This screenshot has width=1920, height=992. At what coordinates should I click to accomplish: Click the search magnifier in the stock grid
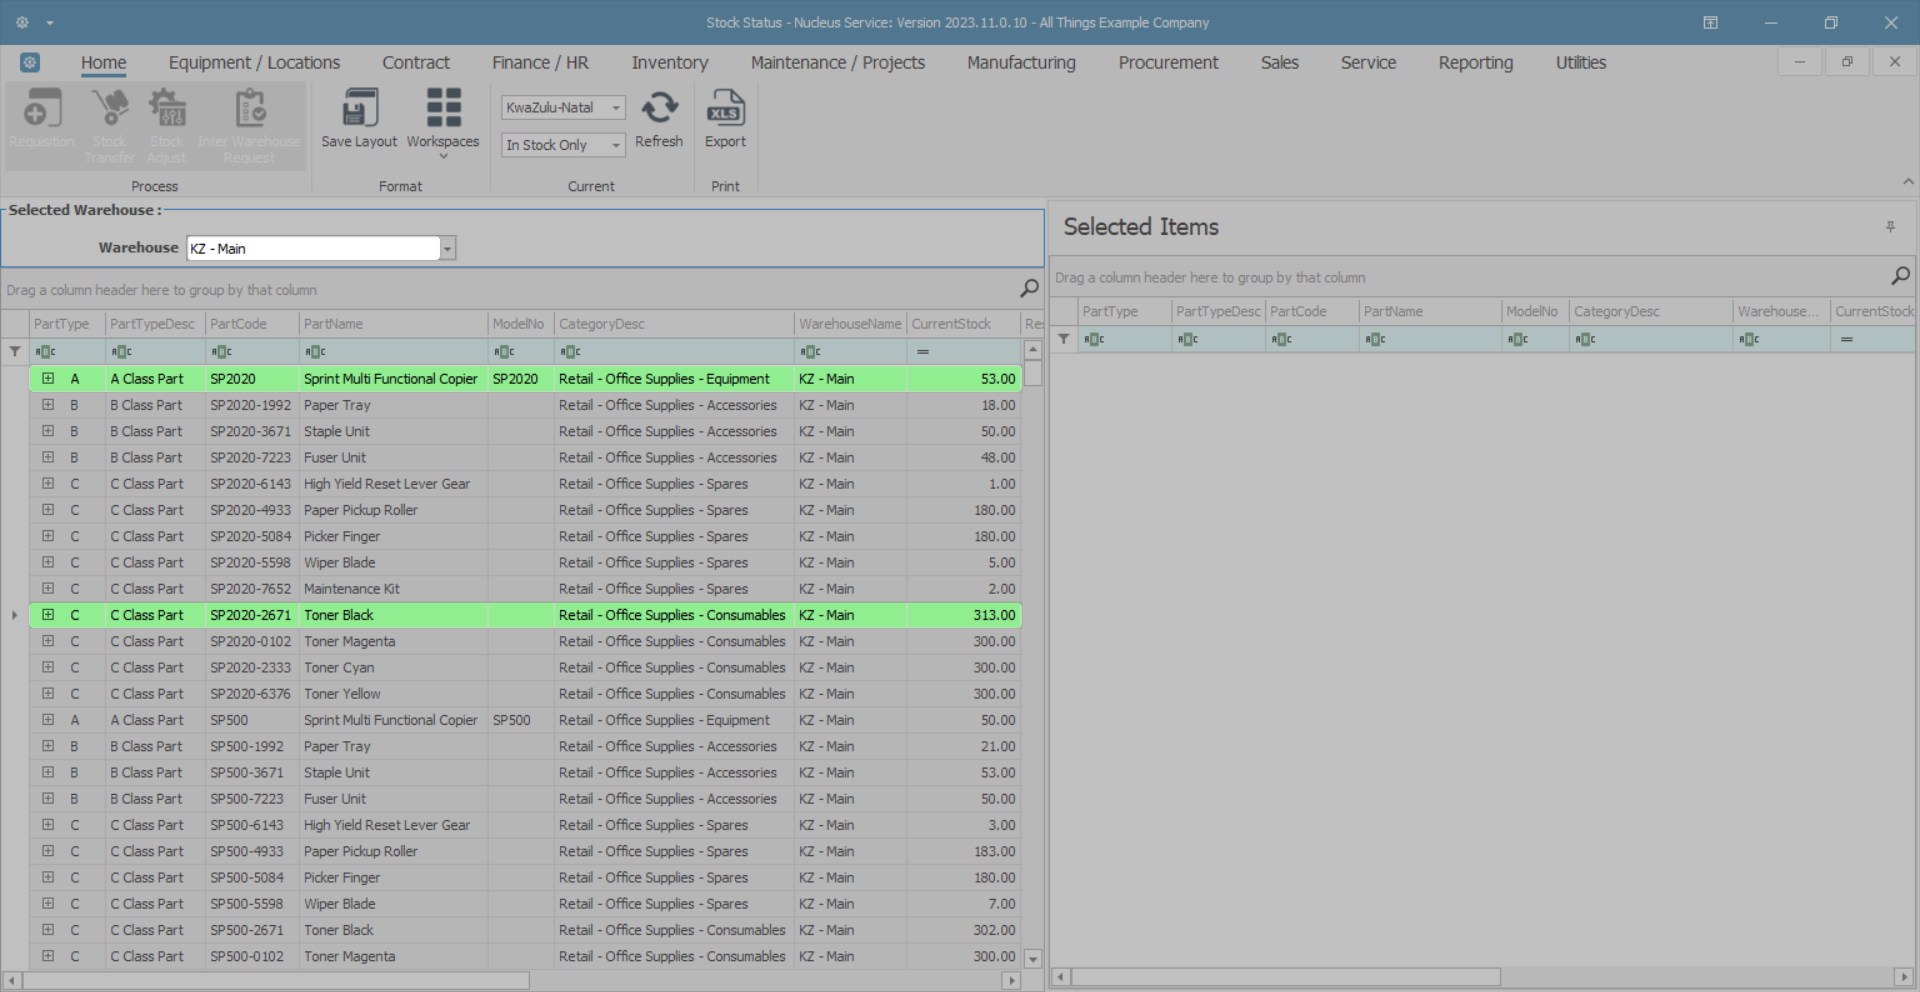1029,289
